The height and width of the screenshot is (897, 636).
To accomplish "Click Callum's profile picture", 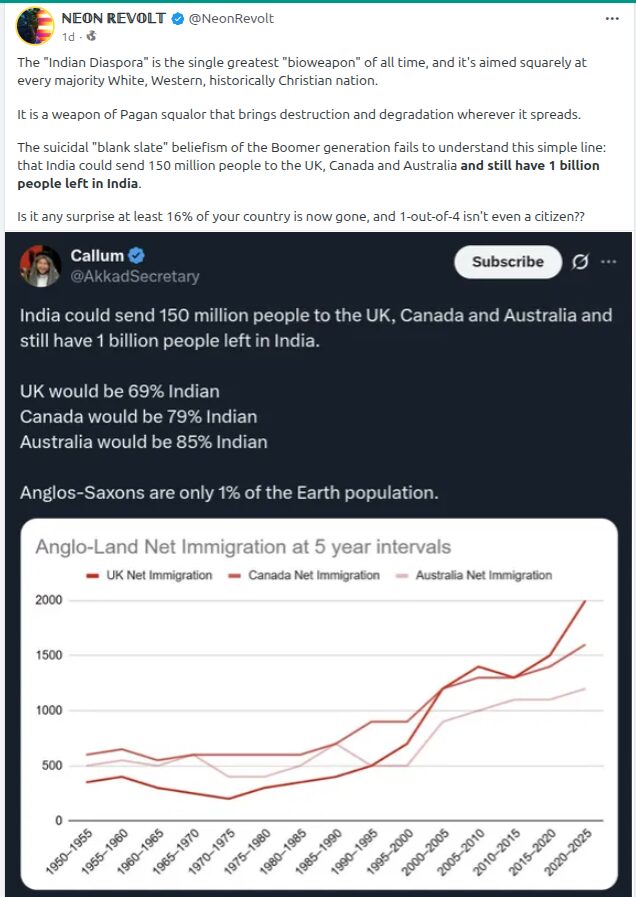I will 39,265.
